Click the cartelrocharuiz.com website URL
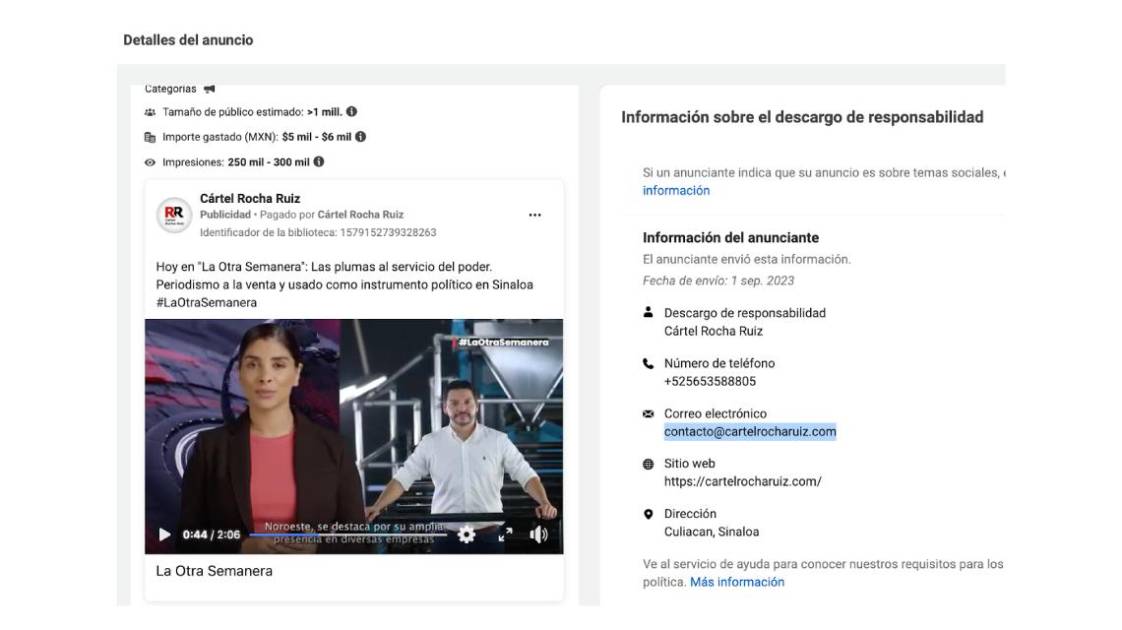 click(x=742, y=482)
